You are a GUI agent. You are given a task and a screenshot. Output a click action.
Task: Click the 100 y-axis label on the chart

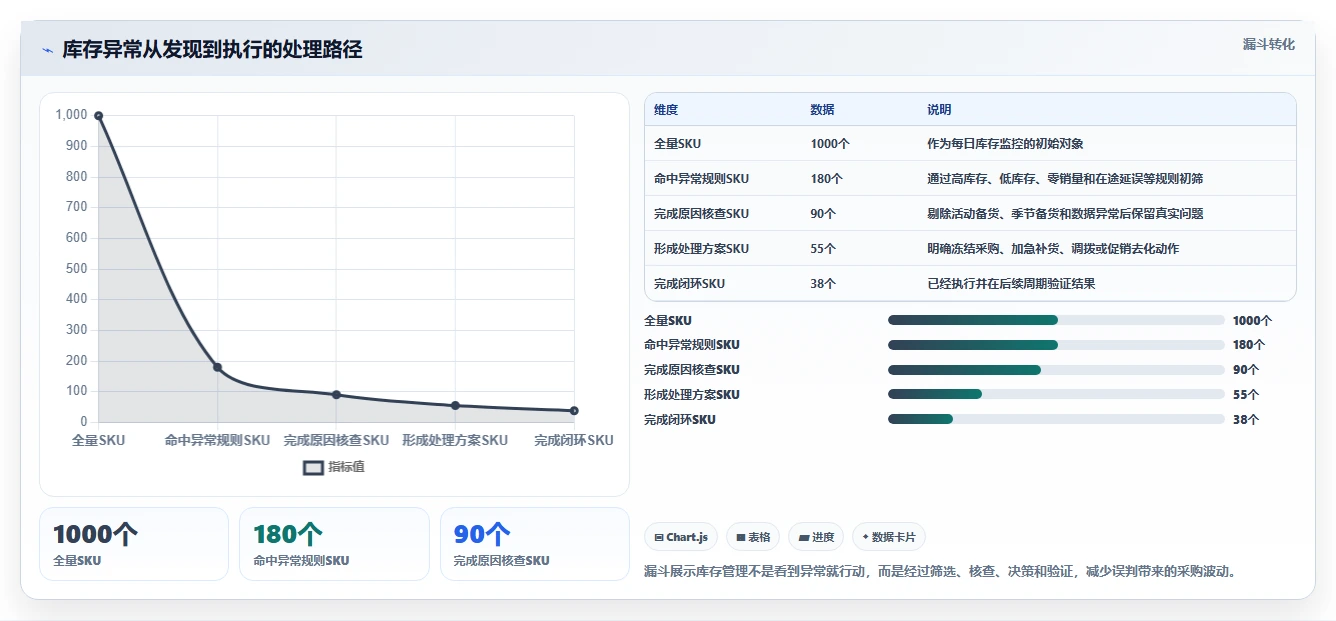pyautogui.click(x=77, y=391)
